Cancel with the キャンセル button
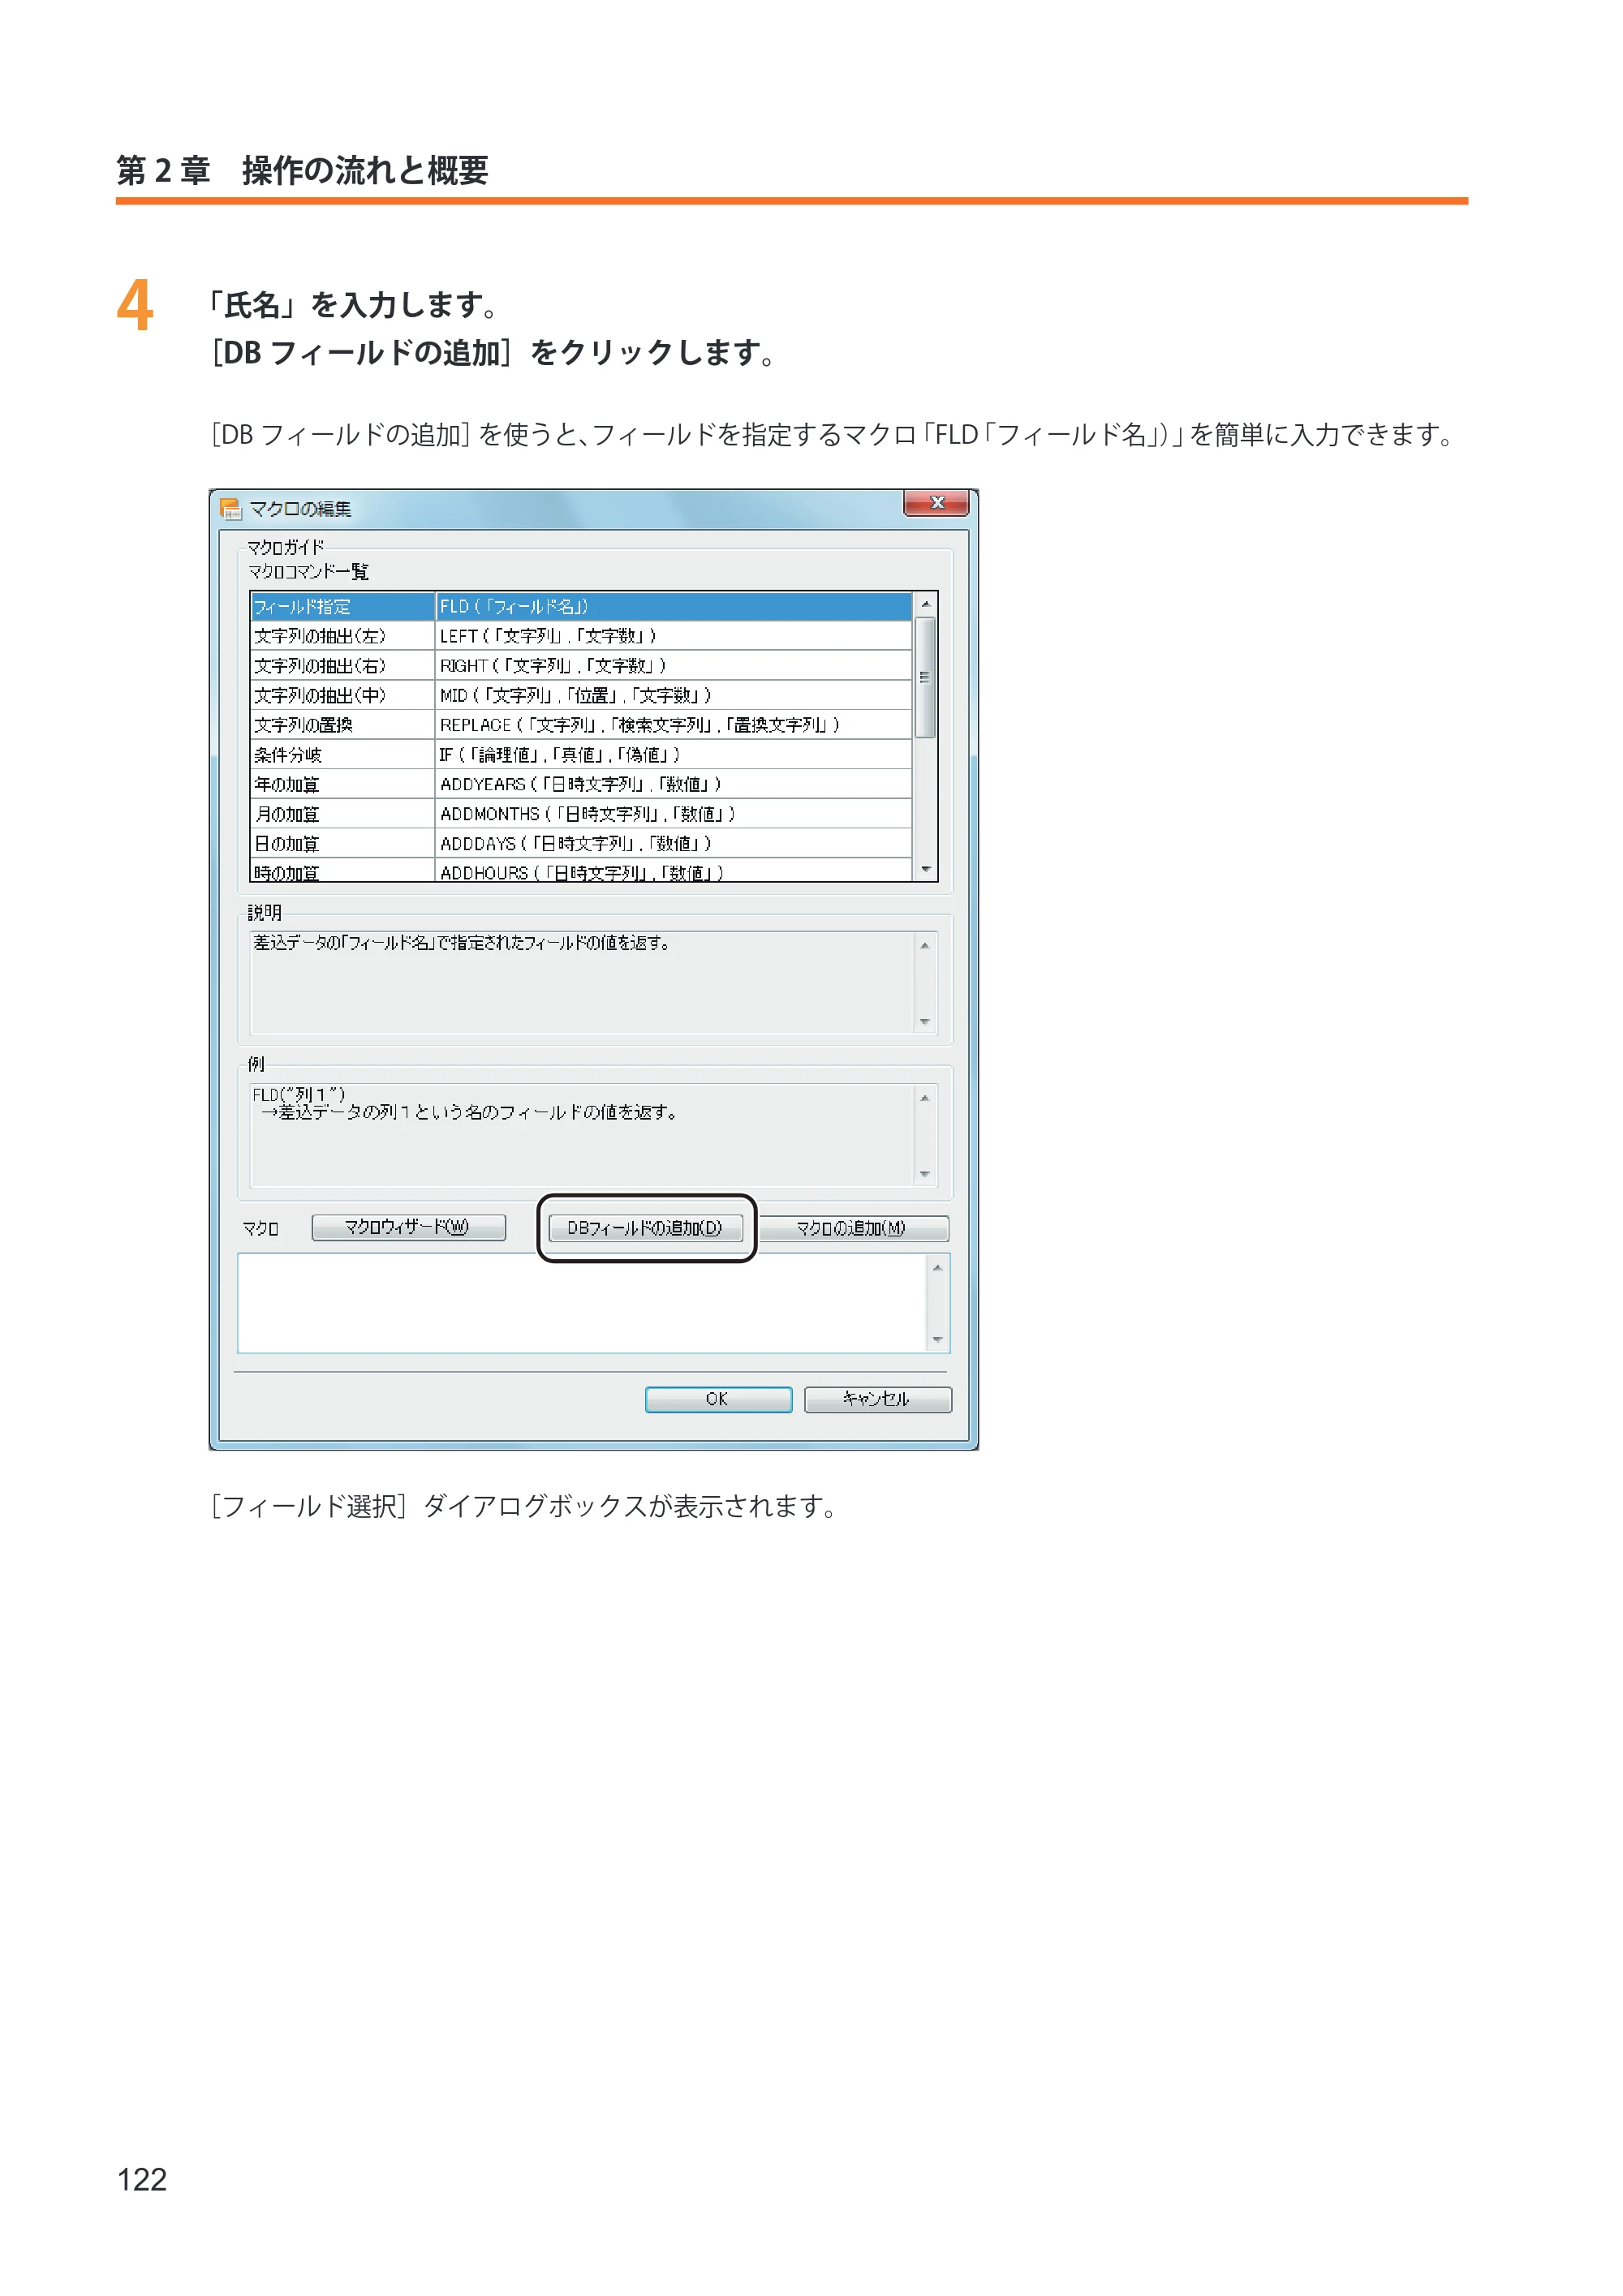This screenshot has width=1623, height=2296. click(x=877, y=1399)
